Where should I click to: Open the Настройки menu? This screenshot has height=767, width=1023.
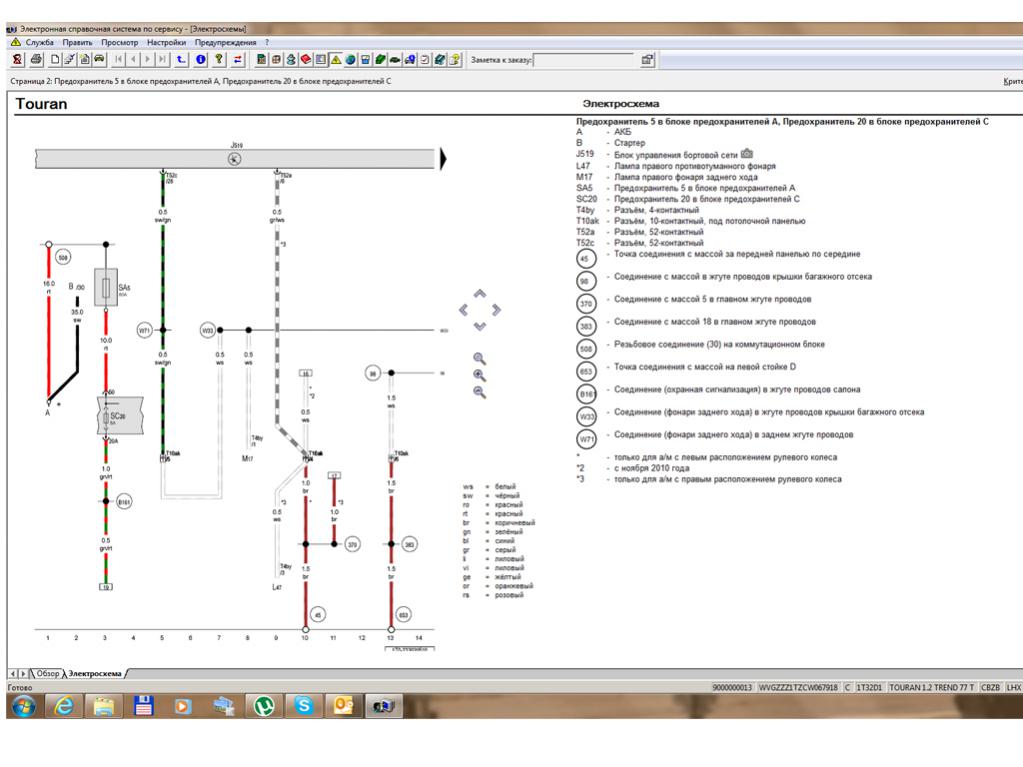pos(166,42)
